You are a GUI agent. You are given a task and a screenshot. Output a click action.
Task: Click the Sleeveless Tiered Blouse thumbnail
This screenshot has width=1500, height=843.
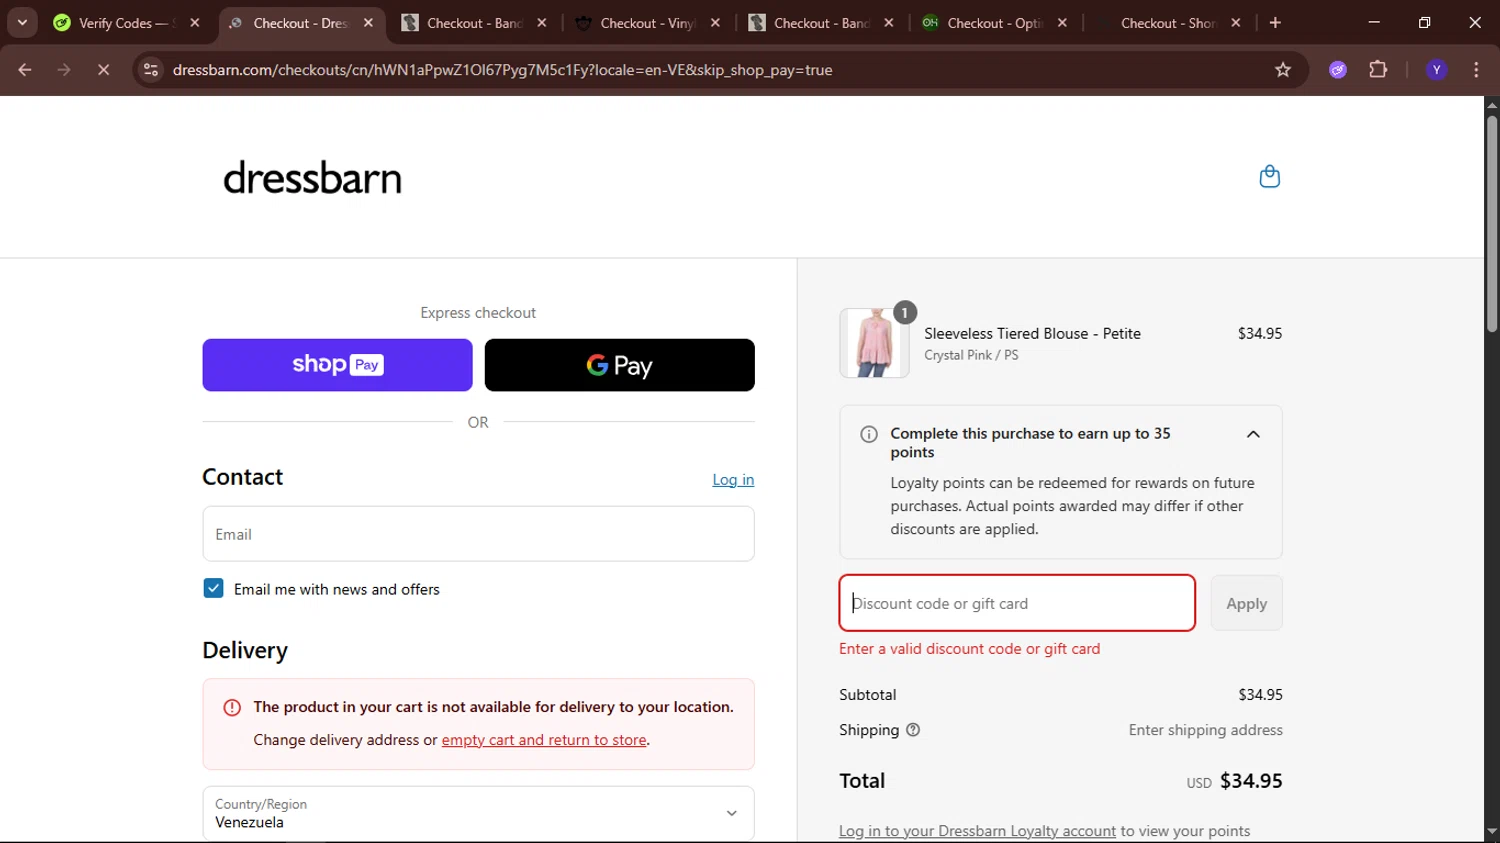pos(874,343)
